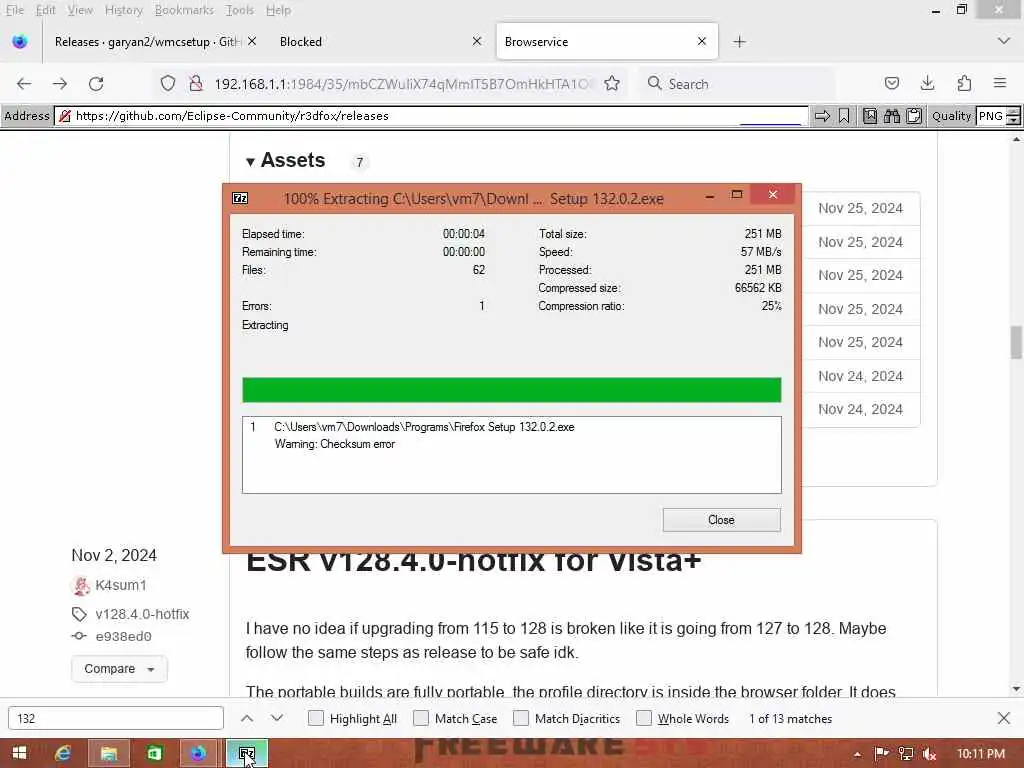This screenshot has width=1024, height=768.
Task: Open the list all tabs chevron
Action: tap(1004, 41)
